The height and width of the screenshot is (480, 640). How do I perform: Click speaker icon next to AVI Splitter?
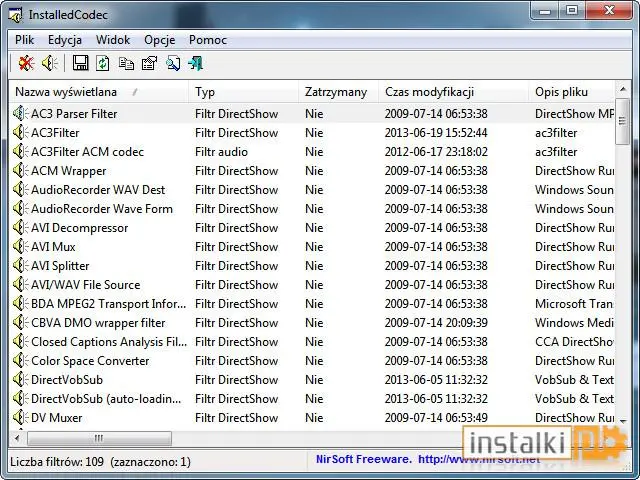point(20,266)
